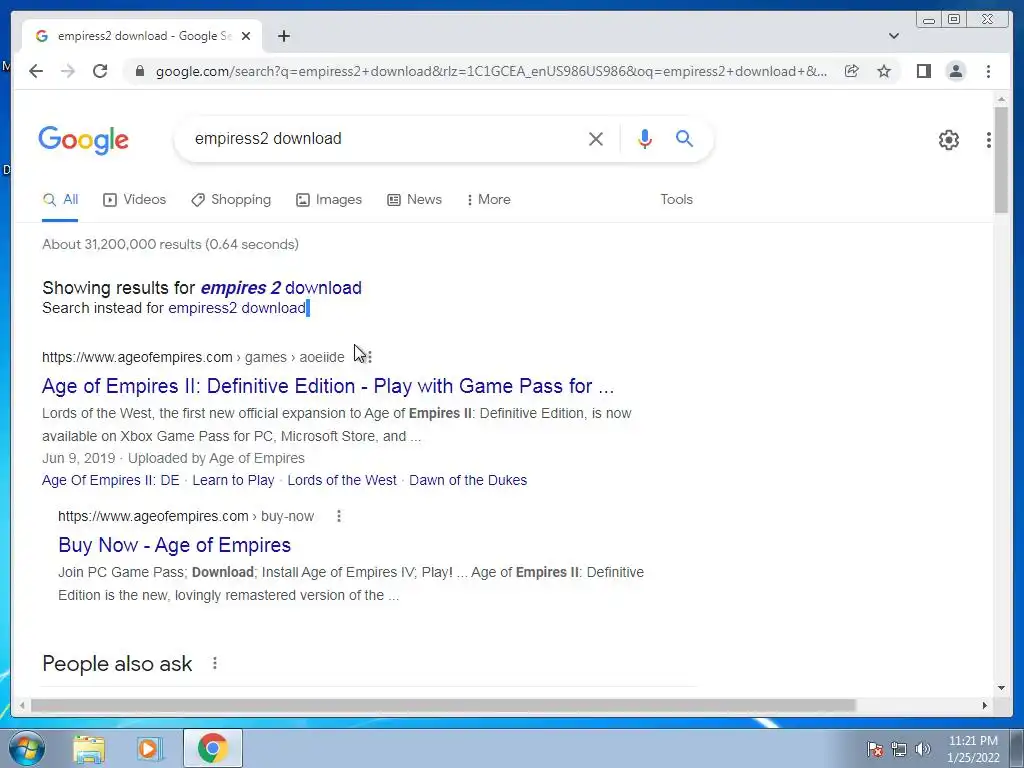Open the network tray icon
The height and width of the screenshot is (768, 1024).
(x=899, y=749)
